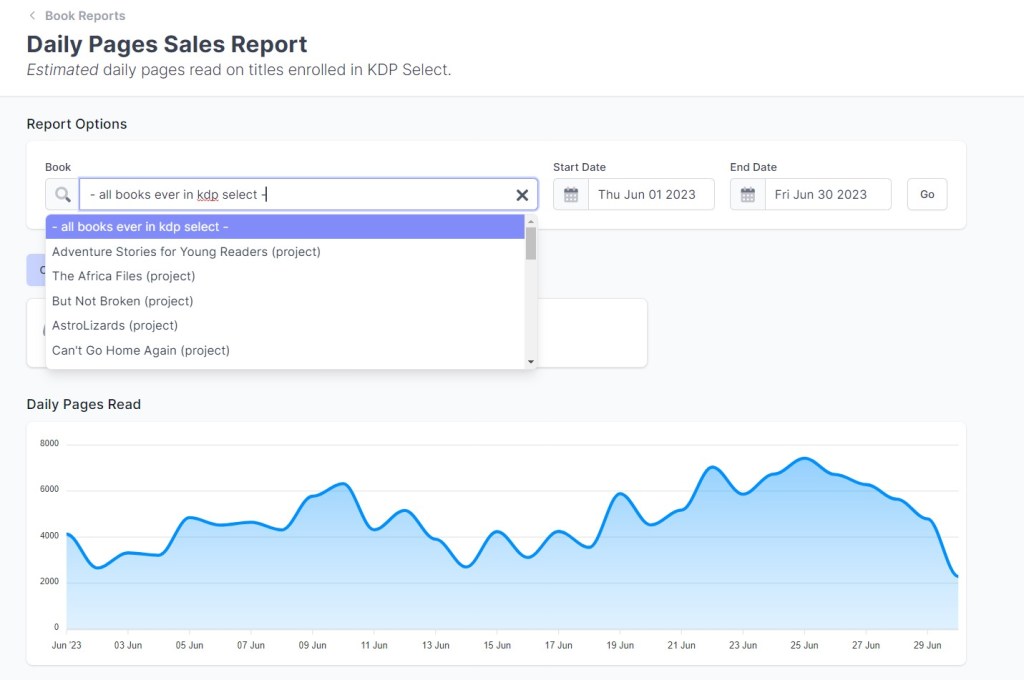Clear the book search with X icon

(522, 195)
